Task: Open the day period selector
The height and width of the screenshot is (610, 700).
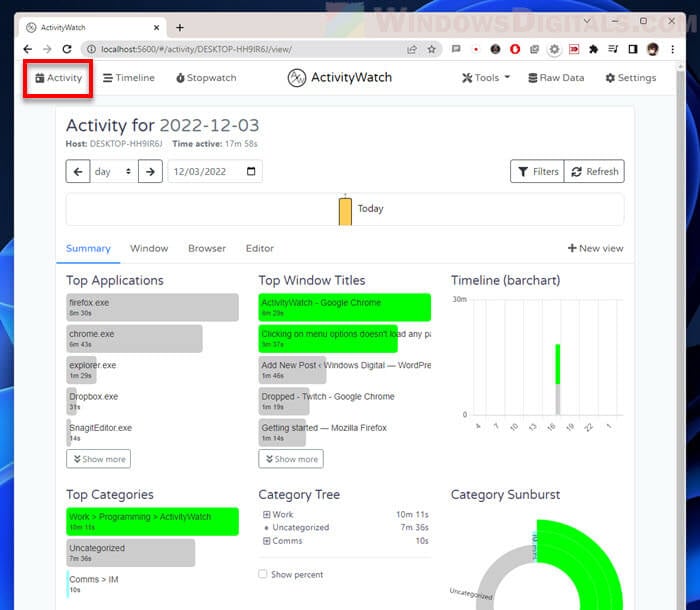Action: click(114, 171)
